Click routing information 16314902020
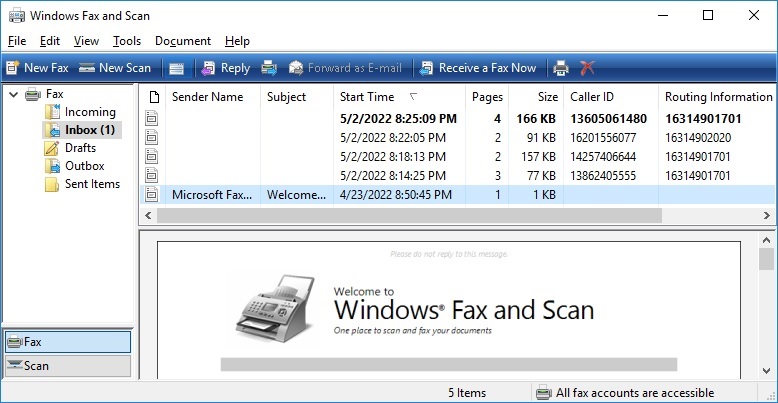Viewport: 778px width, 403px height. (x=698, y=138)
